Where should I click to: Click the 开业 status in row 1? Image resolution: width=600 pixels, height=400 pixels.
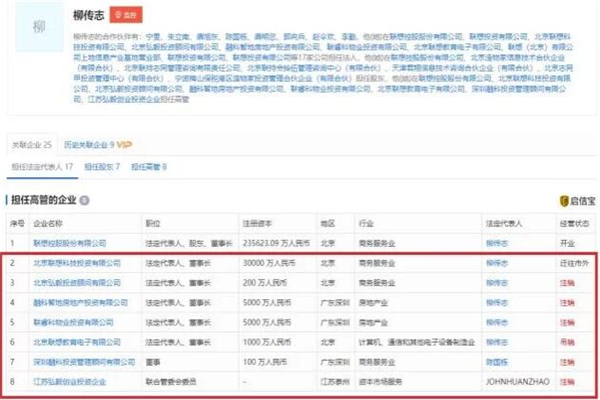(x=567, y=243)
